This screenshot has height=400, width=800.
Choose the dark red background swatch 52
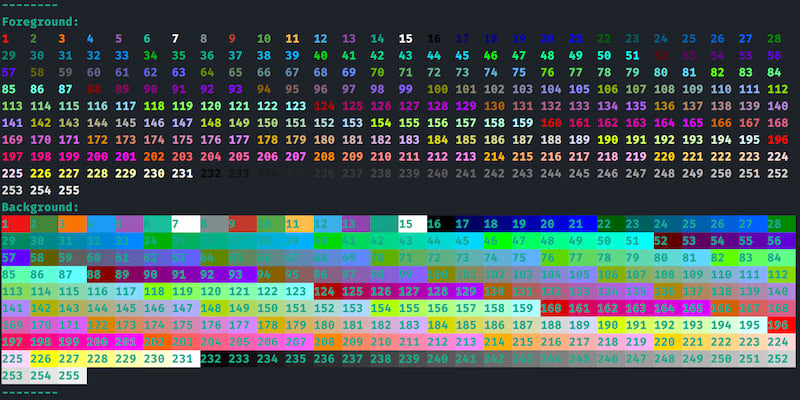coord(668,241)
